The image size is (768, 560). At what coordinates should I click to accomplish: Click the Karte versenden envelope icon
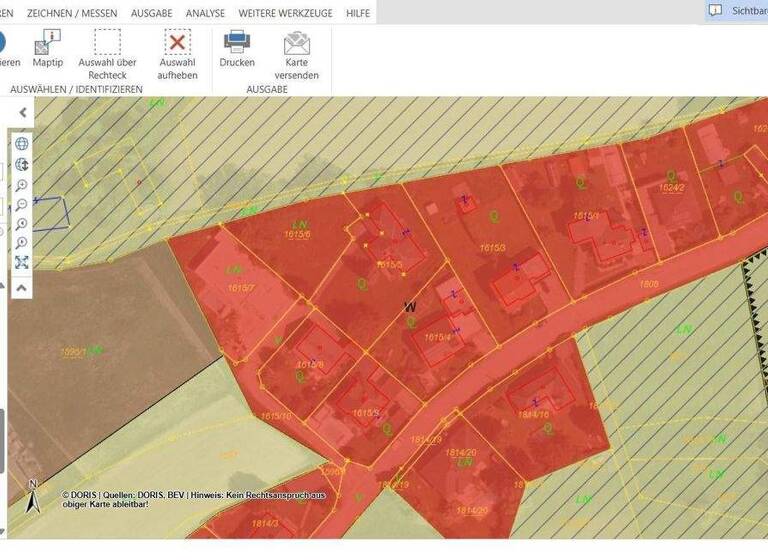[296, 43]
